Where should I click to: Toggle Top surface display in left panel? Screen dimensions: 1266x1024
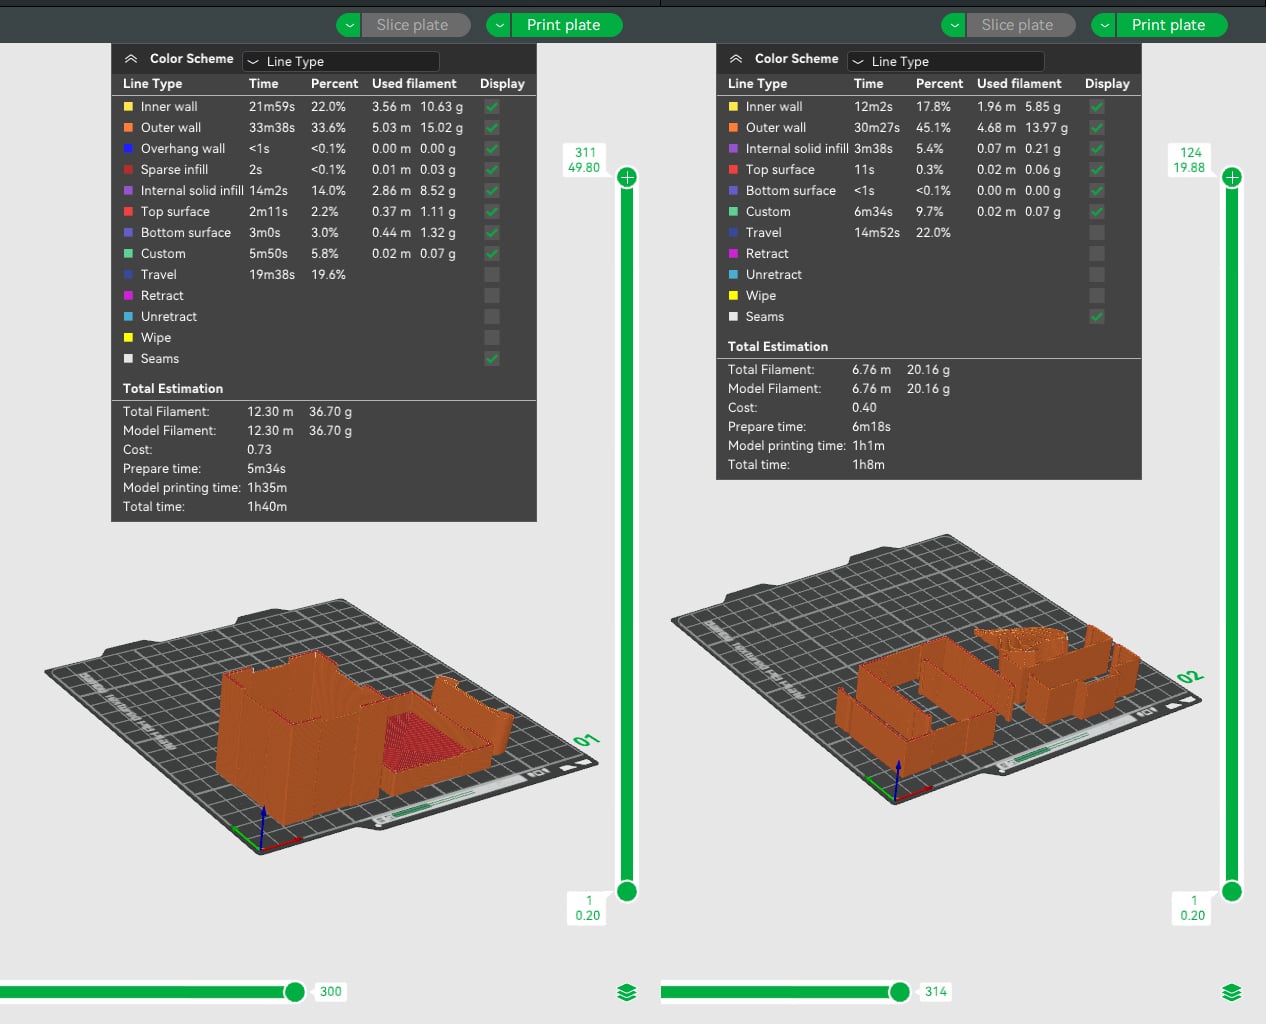(492, 212)
